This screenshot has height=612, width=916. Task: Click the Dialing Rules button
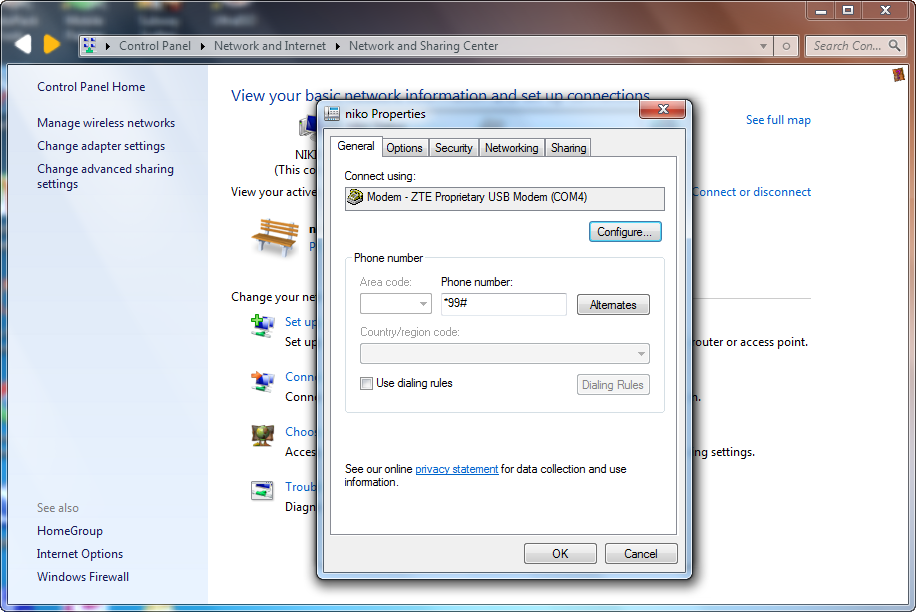click(613, 385)
